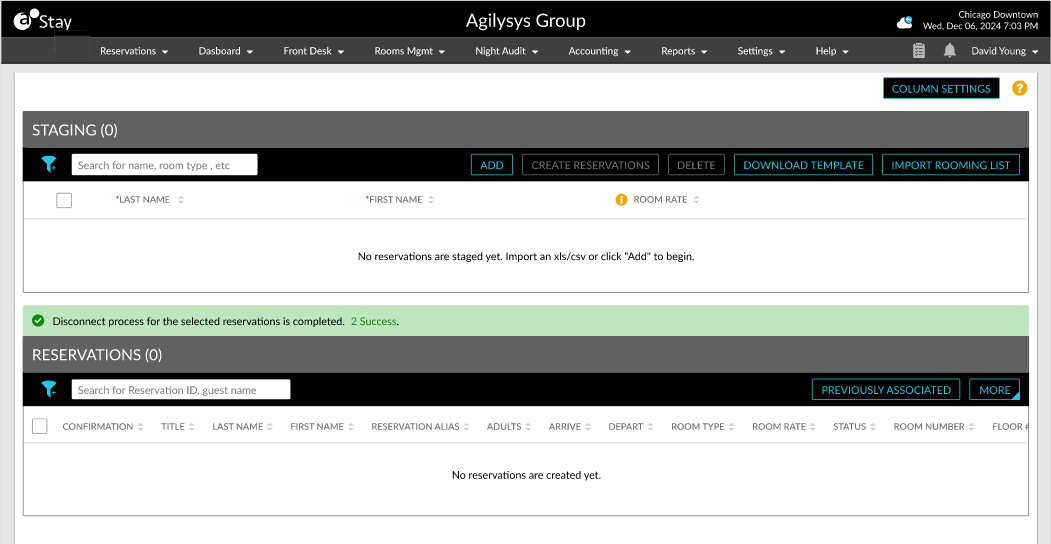
Task: Click the FIRST NAME header in Reservations
Action: pos(317,427)
